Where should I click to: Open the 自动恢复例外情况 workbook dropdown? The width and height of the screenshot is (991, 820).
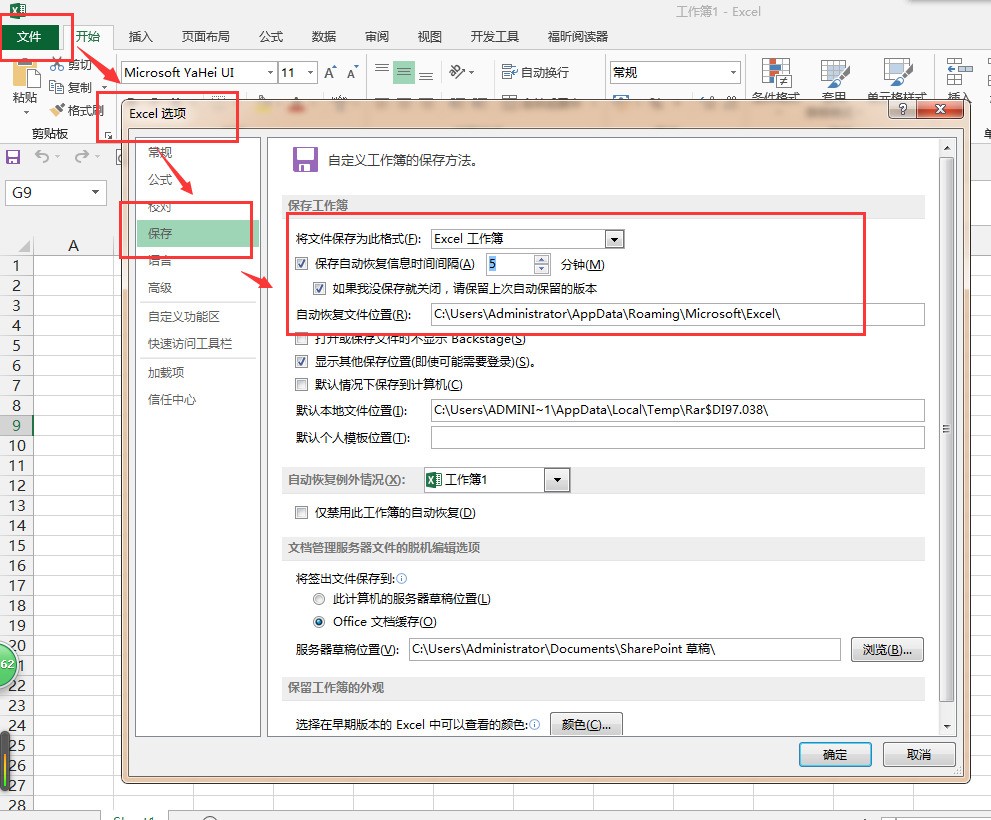(557, 480)
